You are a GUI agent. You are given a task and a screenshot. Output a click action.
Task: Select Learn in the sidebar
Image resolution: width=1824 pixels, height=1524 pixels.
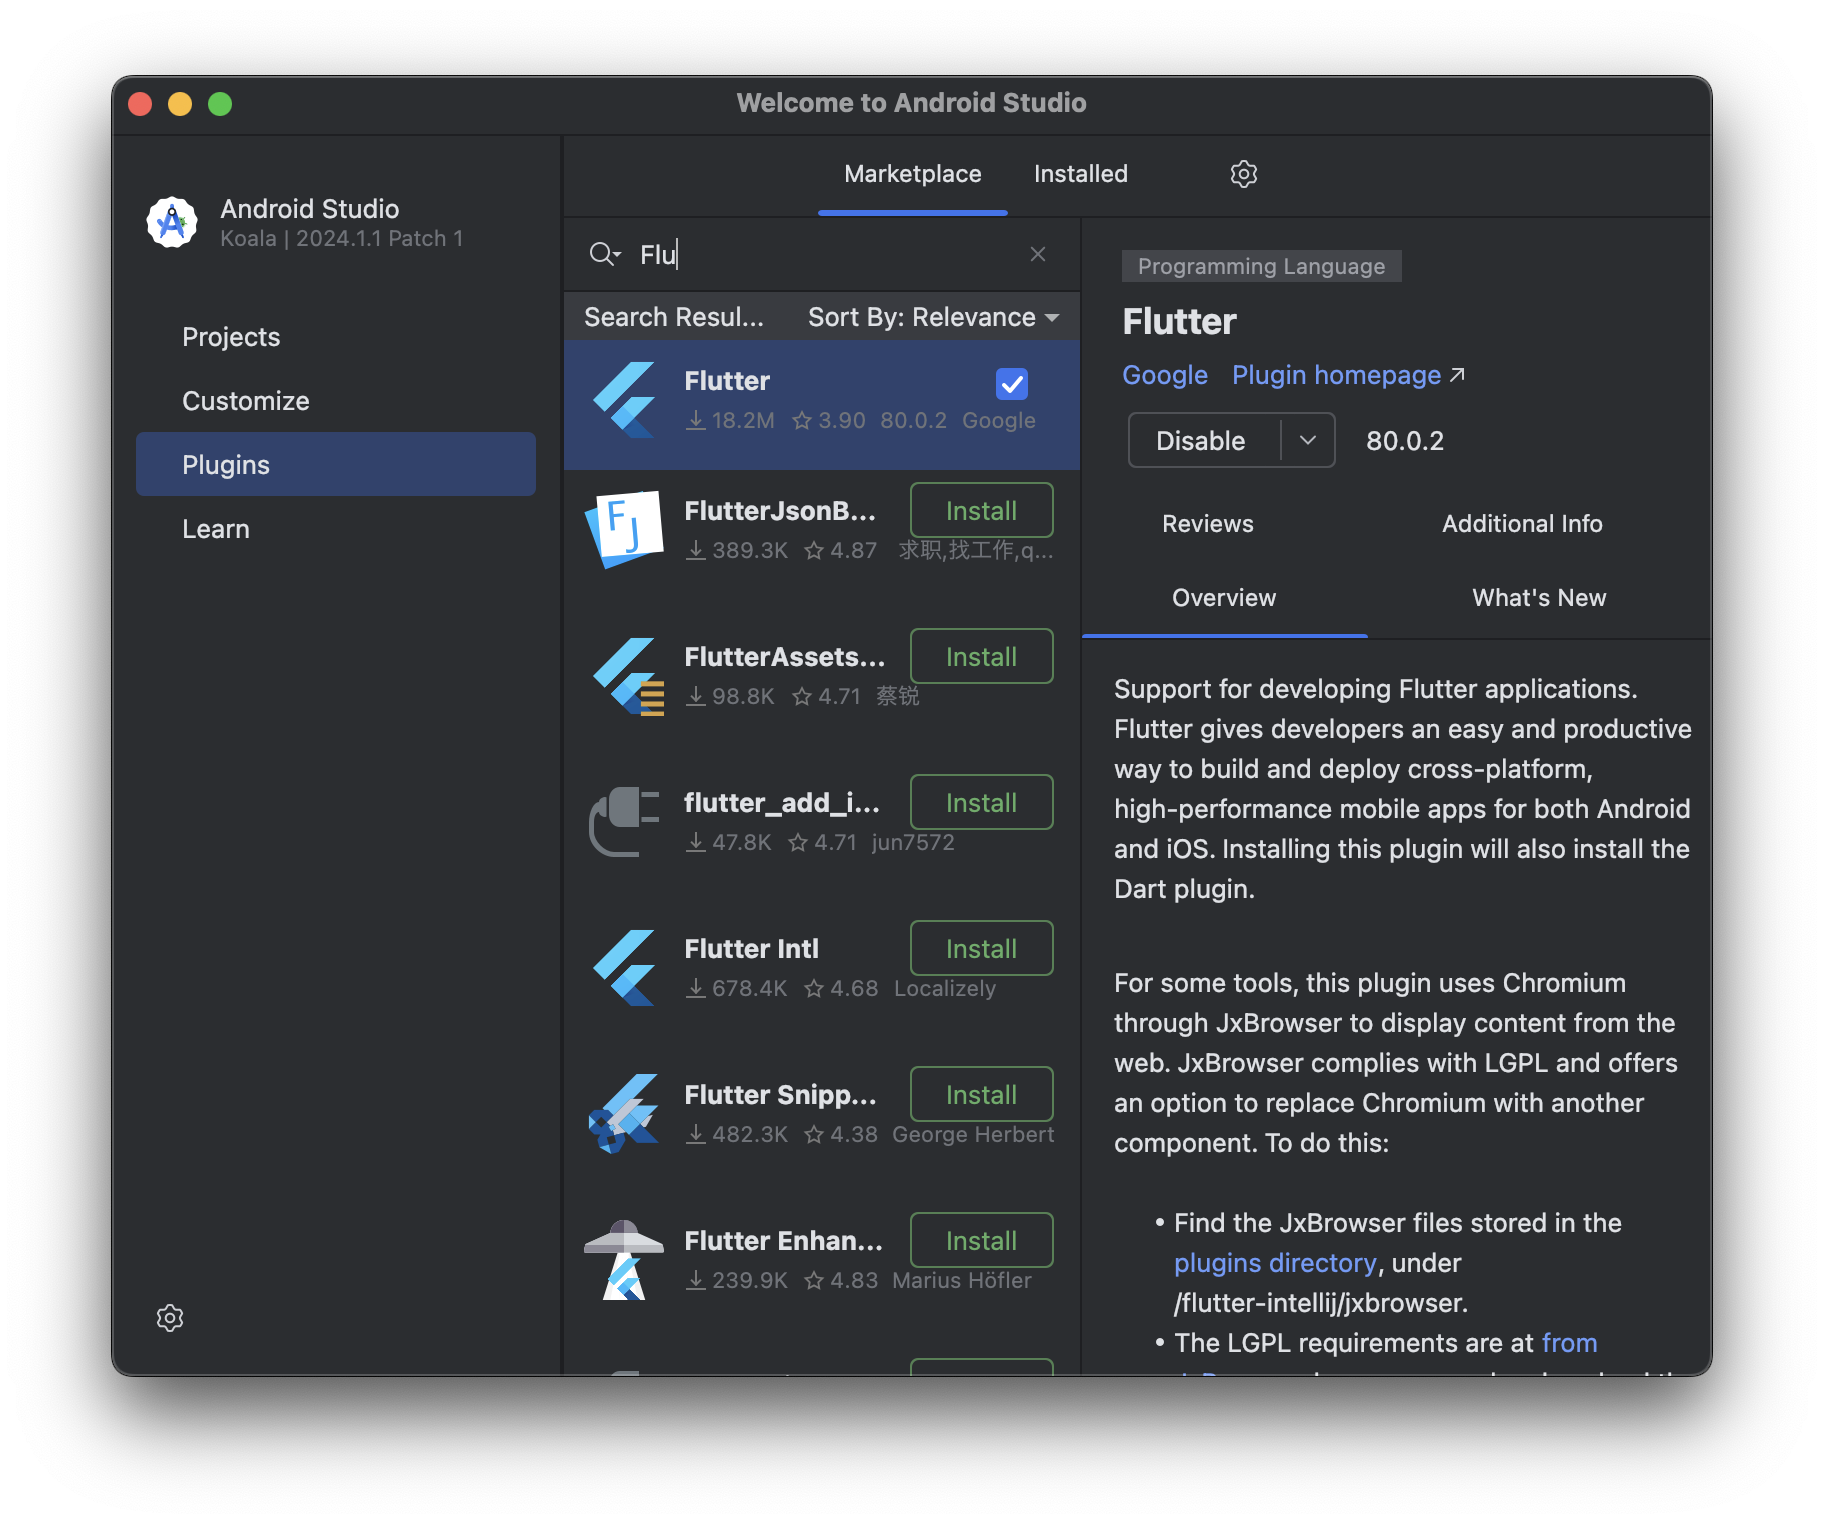(x=216, y=528)
